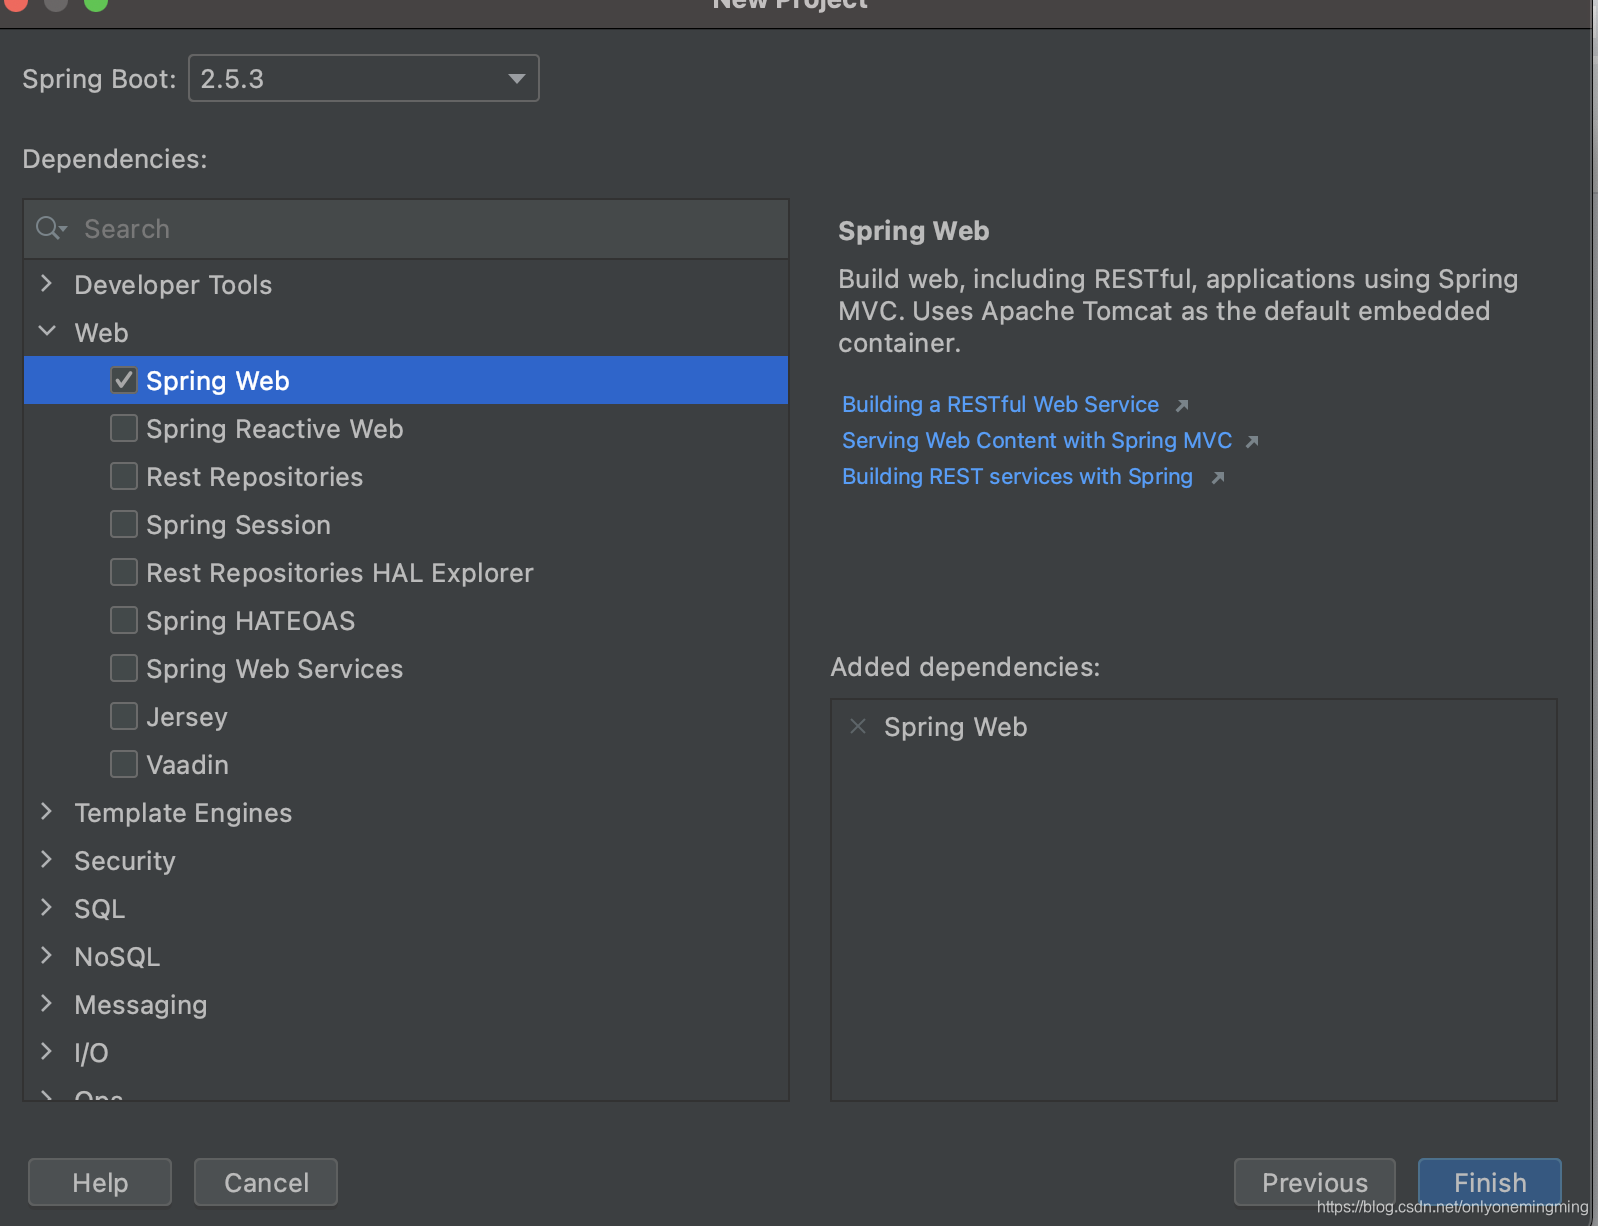The image size is (1598, 1226).
Task: Click the external link arrow after Building REST services with Spring
Action: click(1218, 478)
